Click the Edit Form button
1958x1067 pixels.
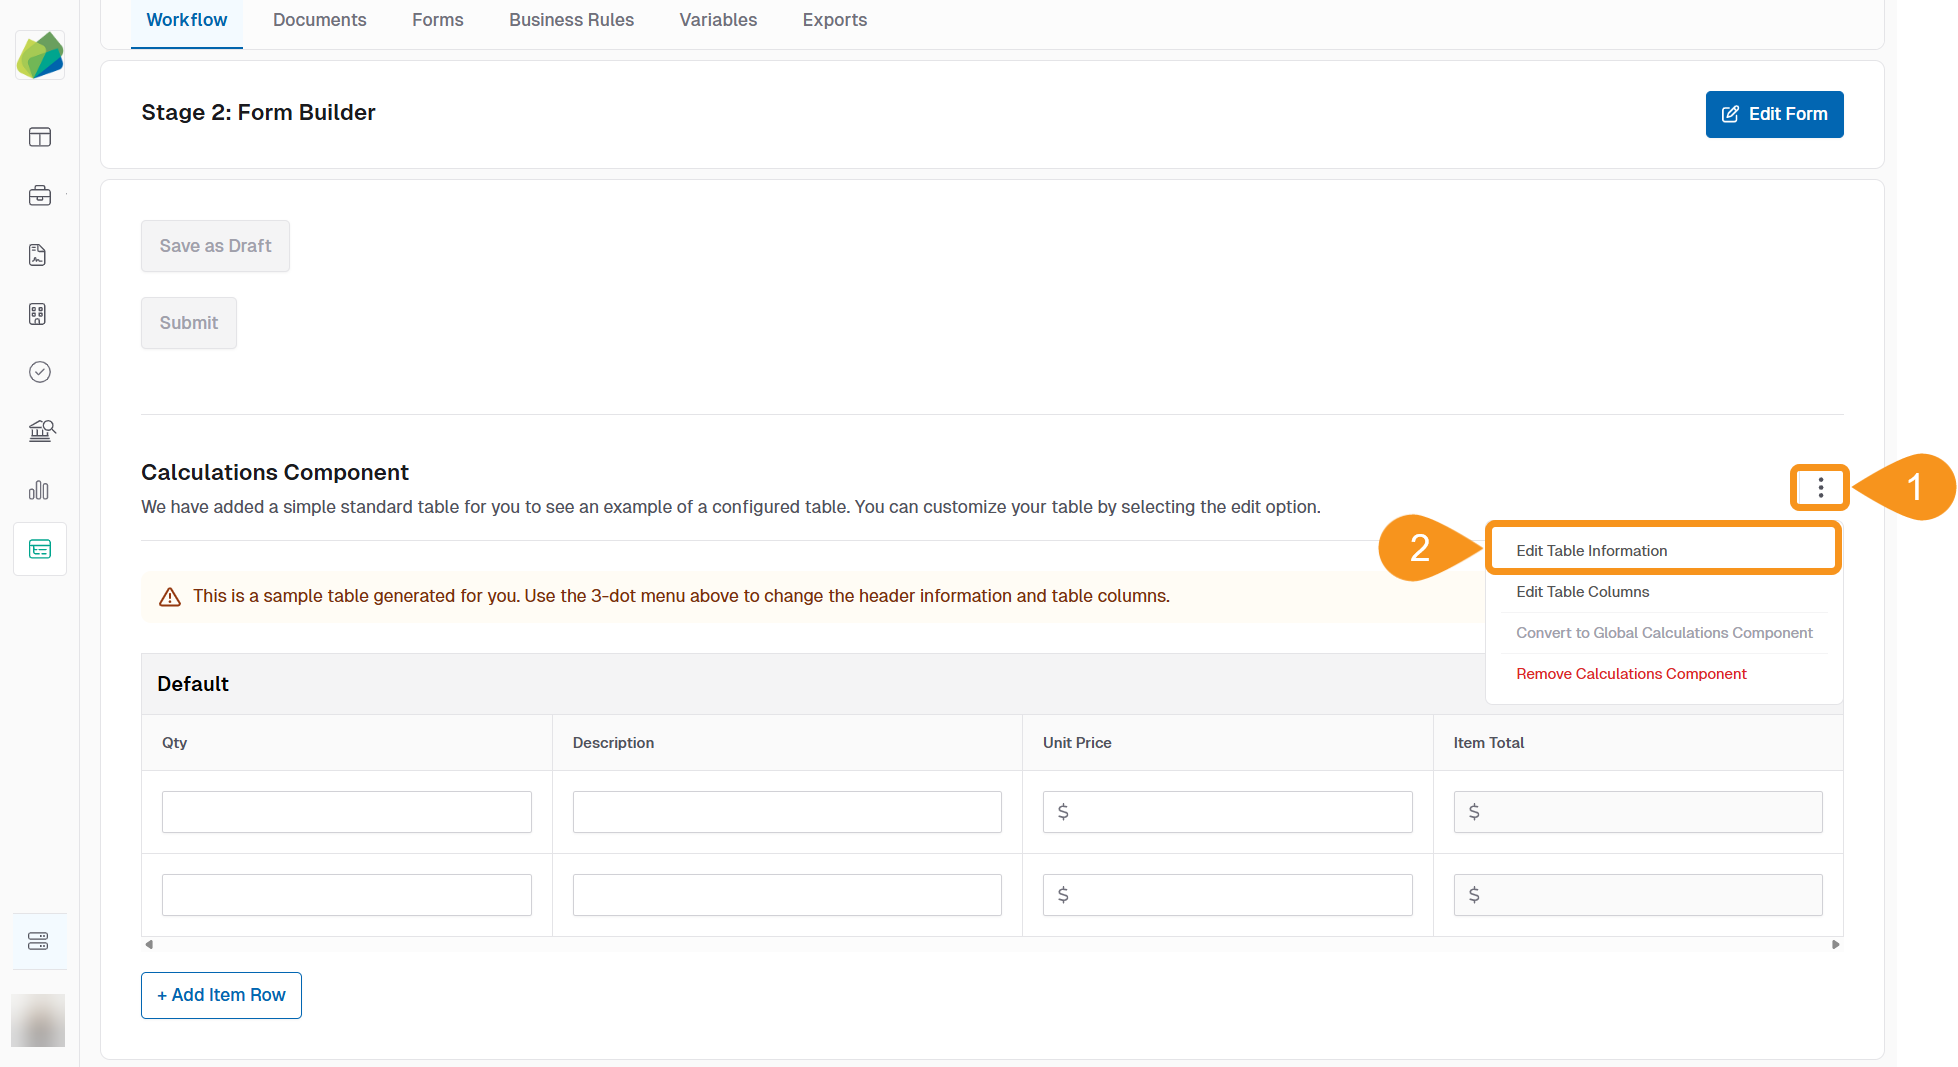pyautogui.click(x=1774, y=114)
